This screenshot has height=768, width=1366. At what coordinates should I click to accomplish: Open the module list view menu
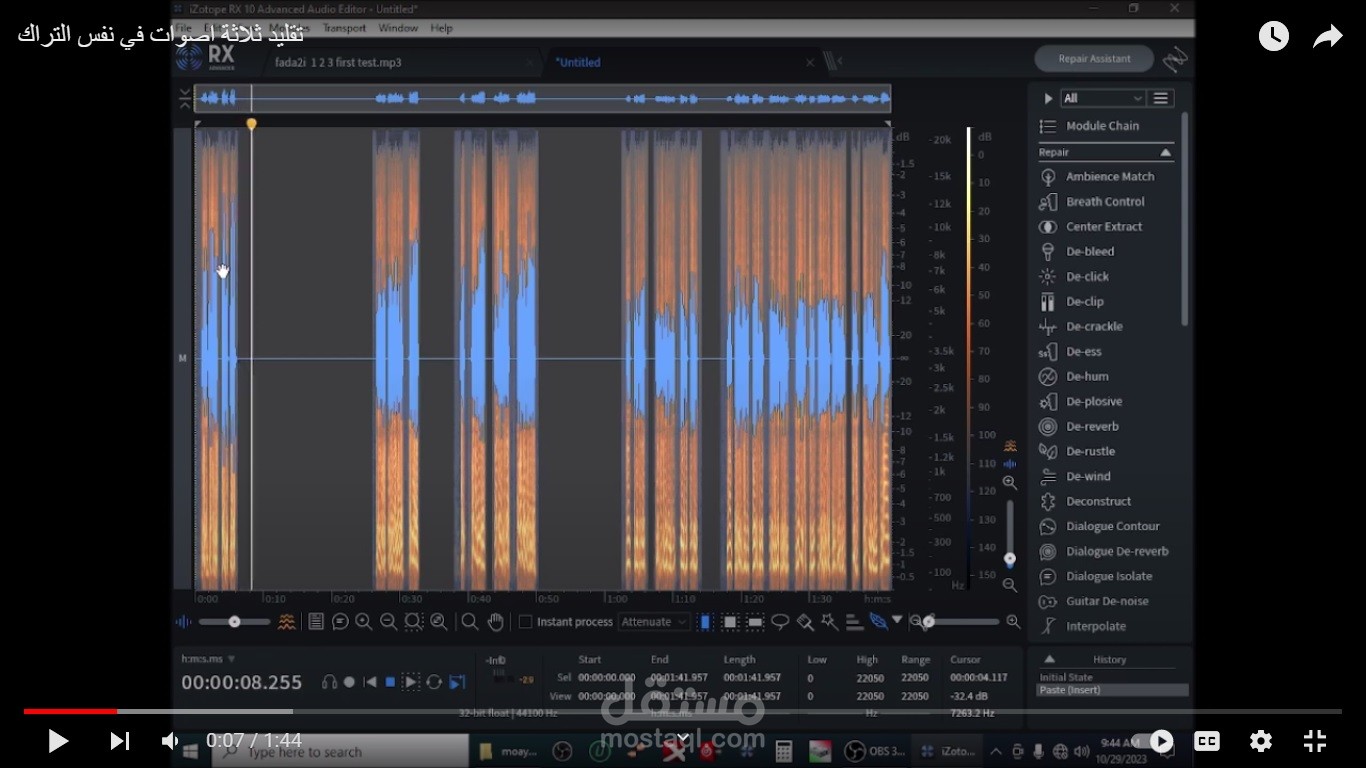point(1161,98)
